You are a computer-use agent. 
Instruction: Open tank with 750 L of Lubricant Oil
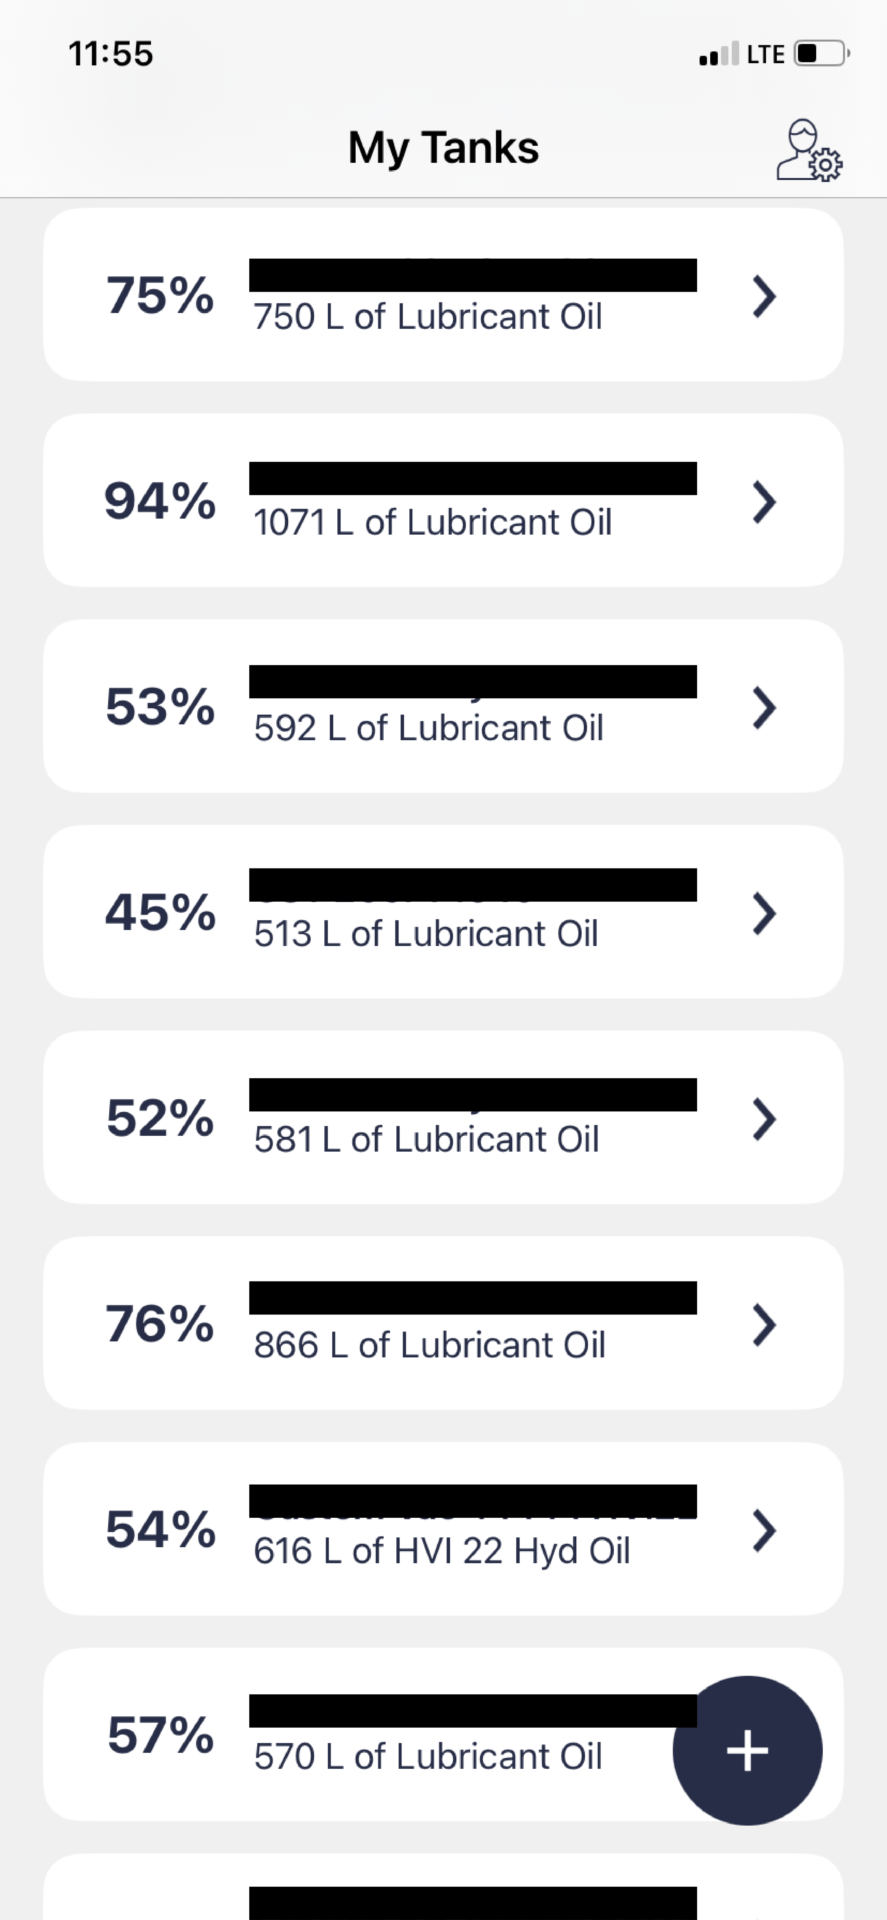[x=428, y=317]
